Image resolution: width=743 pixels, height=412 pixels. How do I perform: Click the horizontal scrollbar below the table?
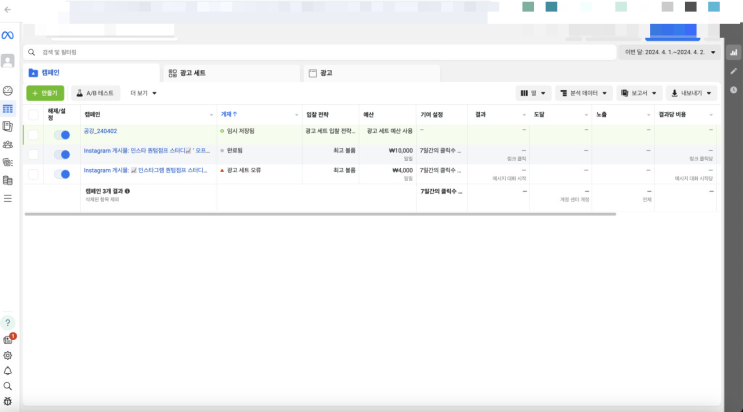(x=320, y=214)
